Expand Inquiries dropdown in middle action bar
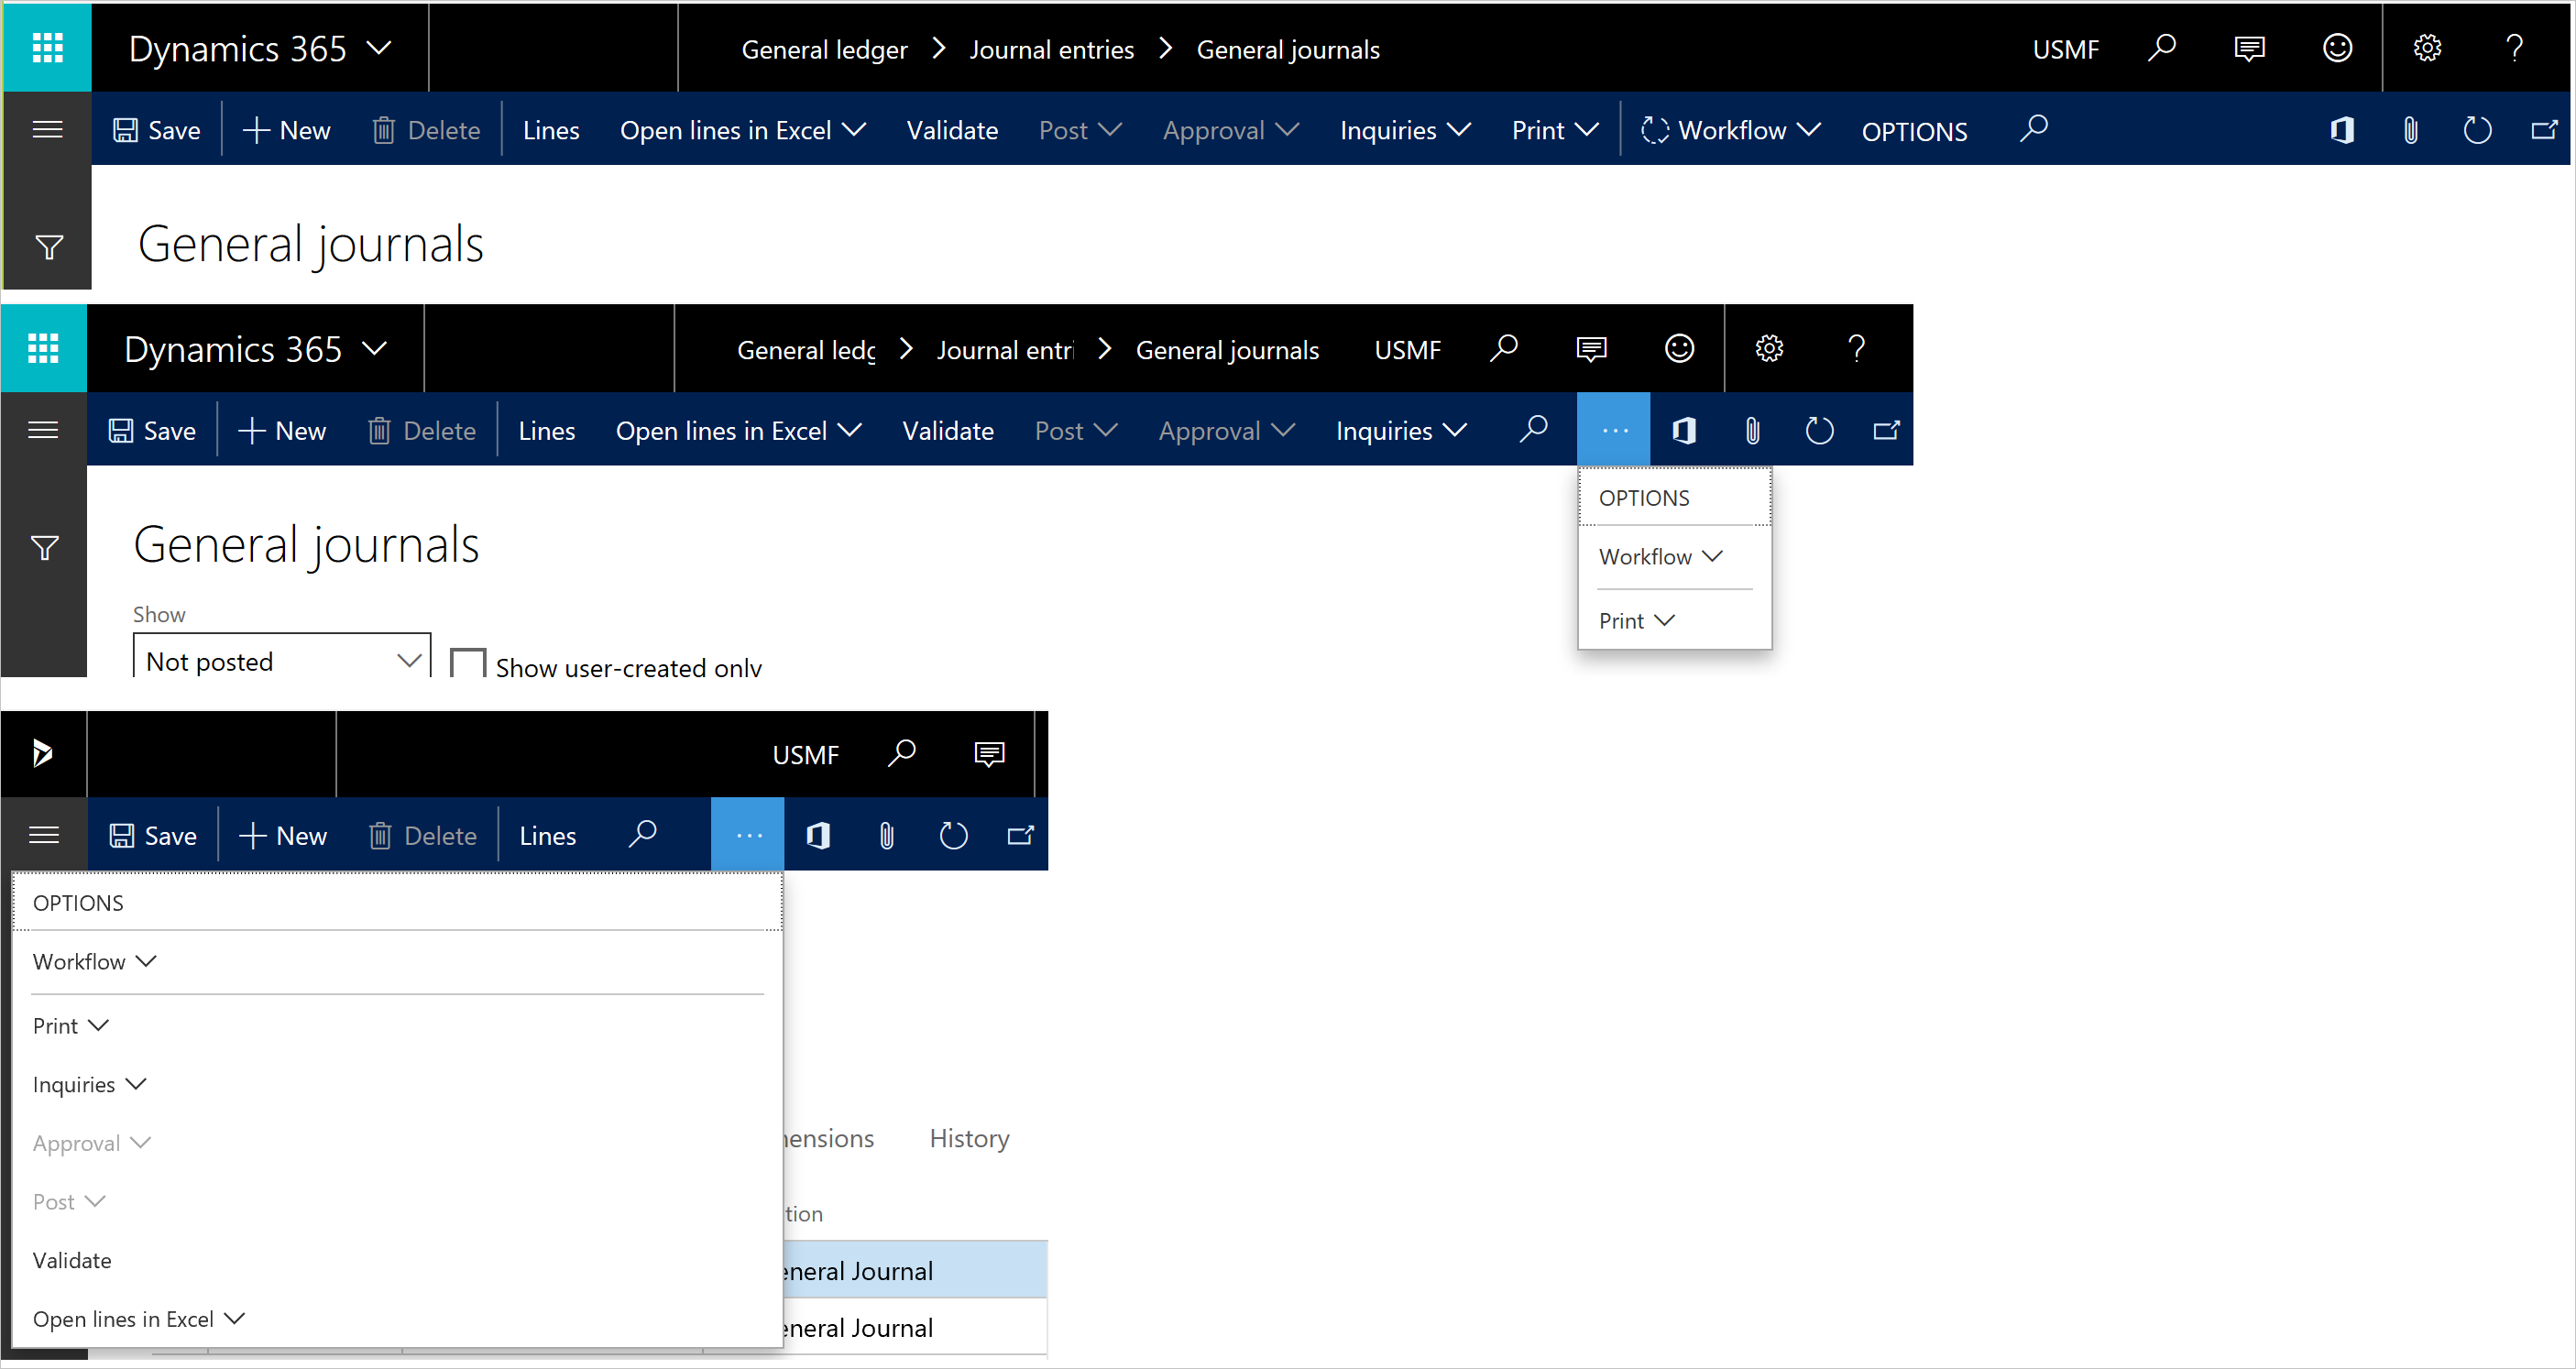The height and width of the screenshot is (1369, 2576). [1401, 431]
